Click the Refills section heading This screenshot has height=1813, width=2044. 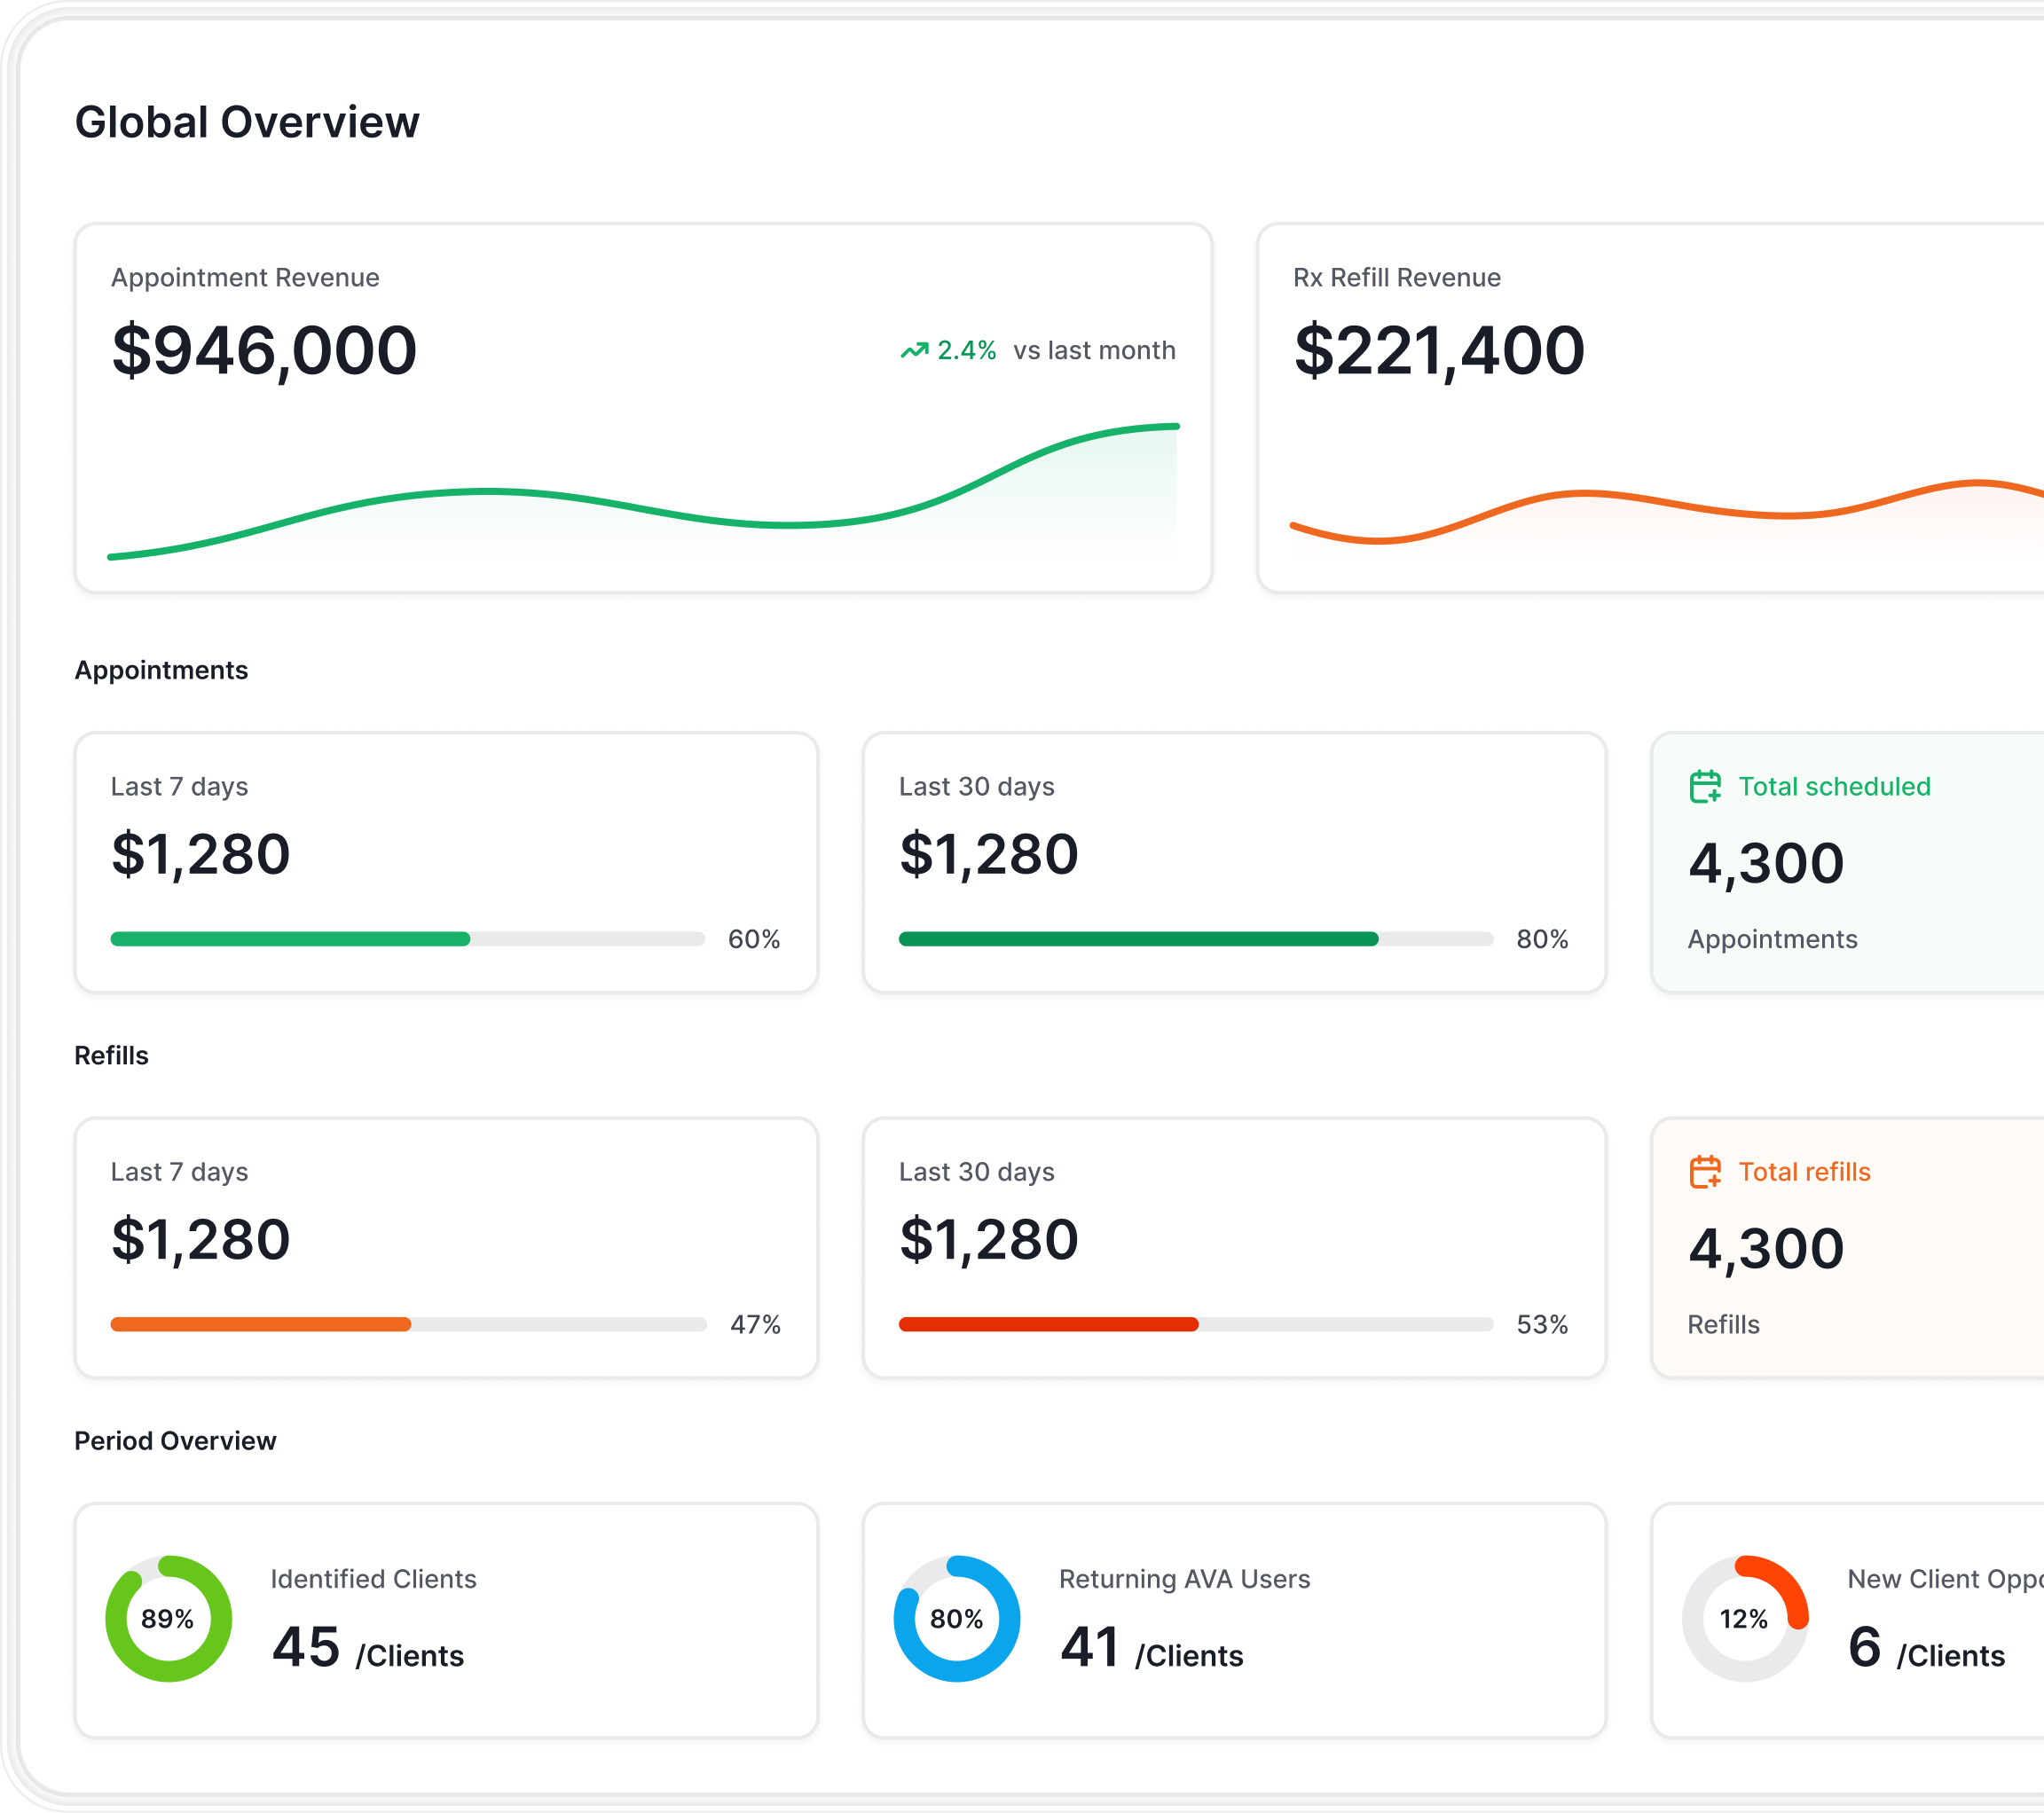(x=111, y=1055)
